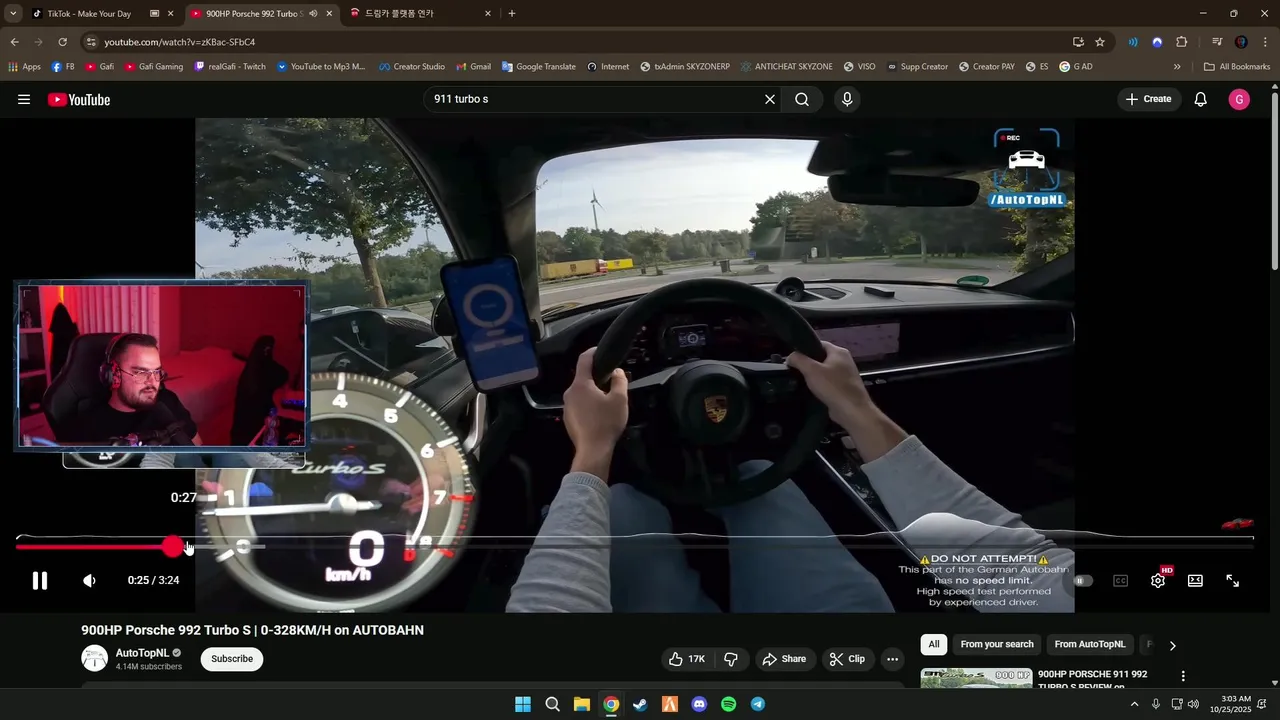
Task: Reload the current page
Action: click(62, 42)
